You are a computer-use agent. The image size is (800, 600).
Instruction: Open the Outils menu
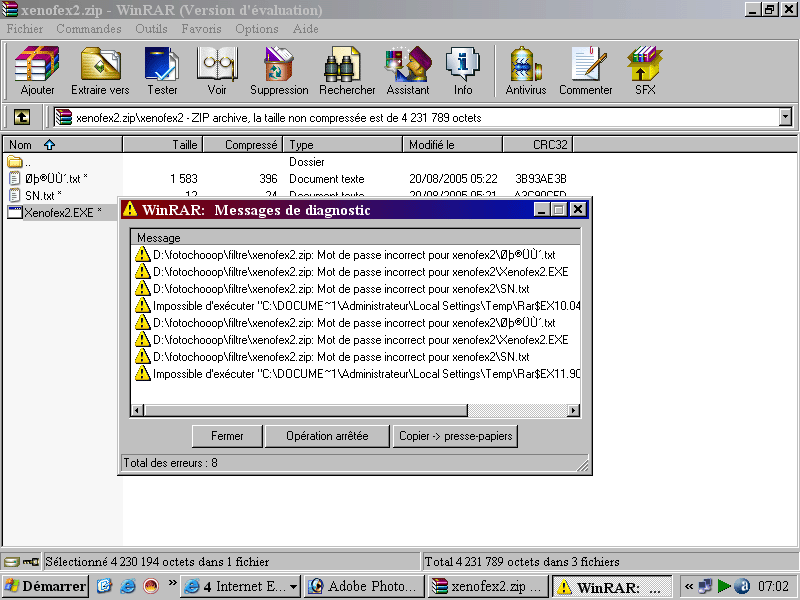click(151, 29)
